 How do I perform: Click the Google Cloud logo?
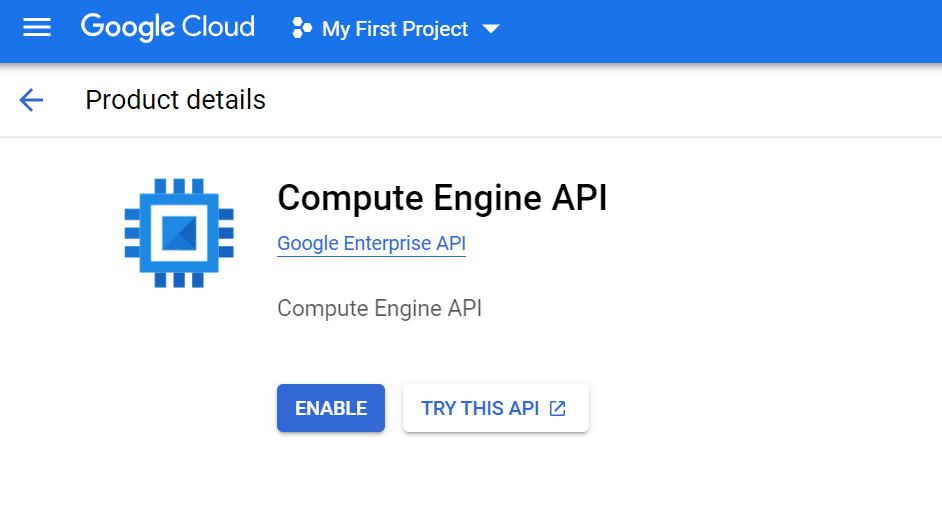tap(168, 28)
